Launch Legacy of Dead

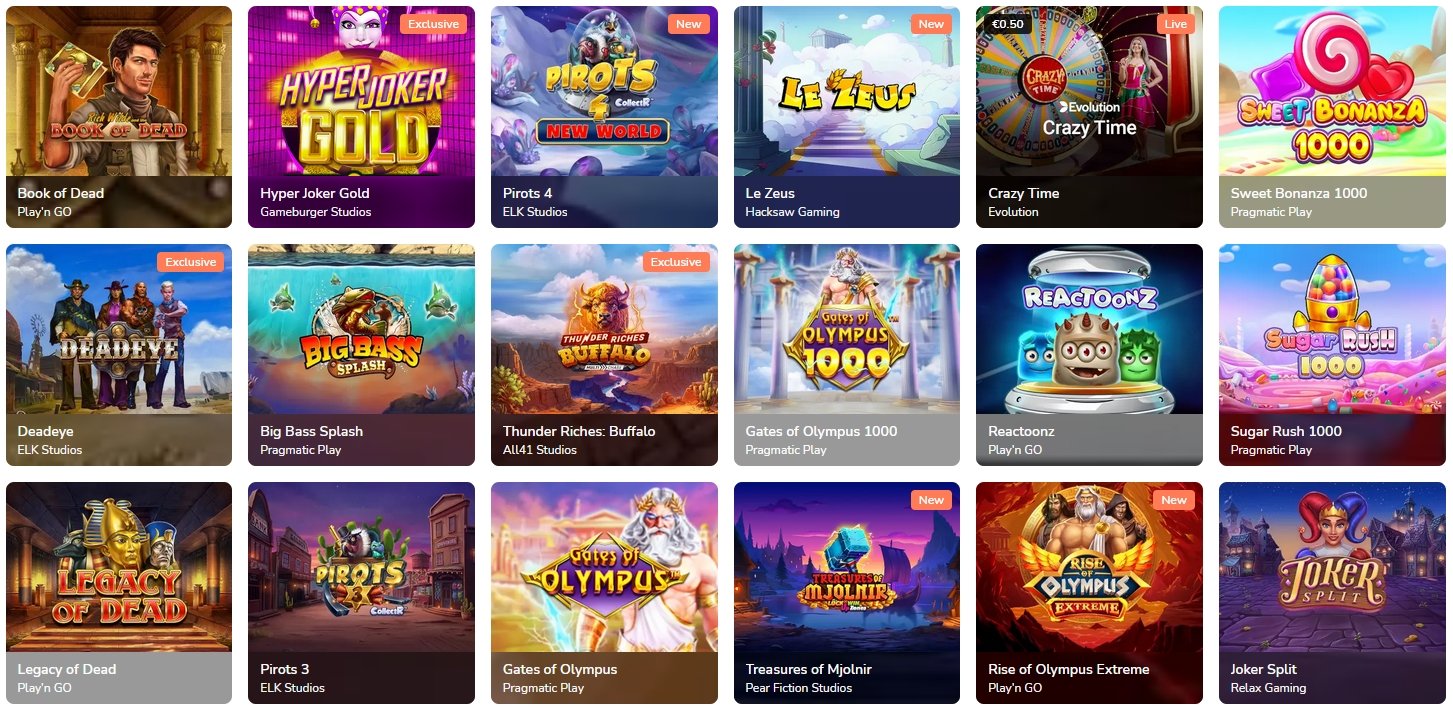click(119, 593)
